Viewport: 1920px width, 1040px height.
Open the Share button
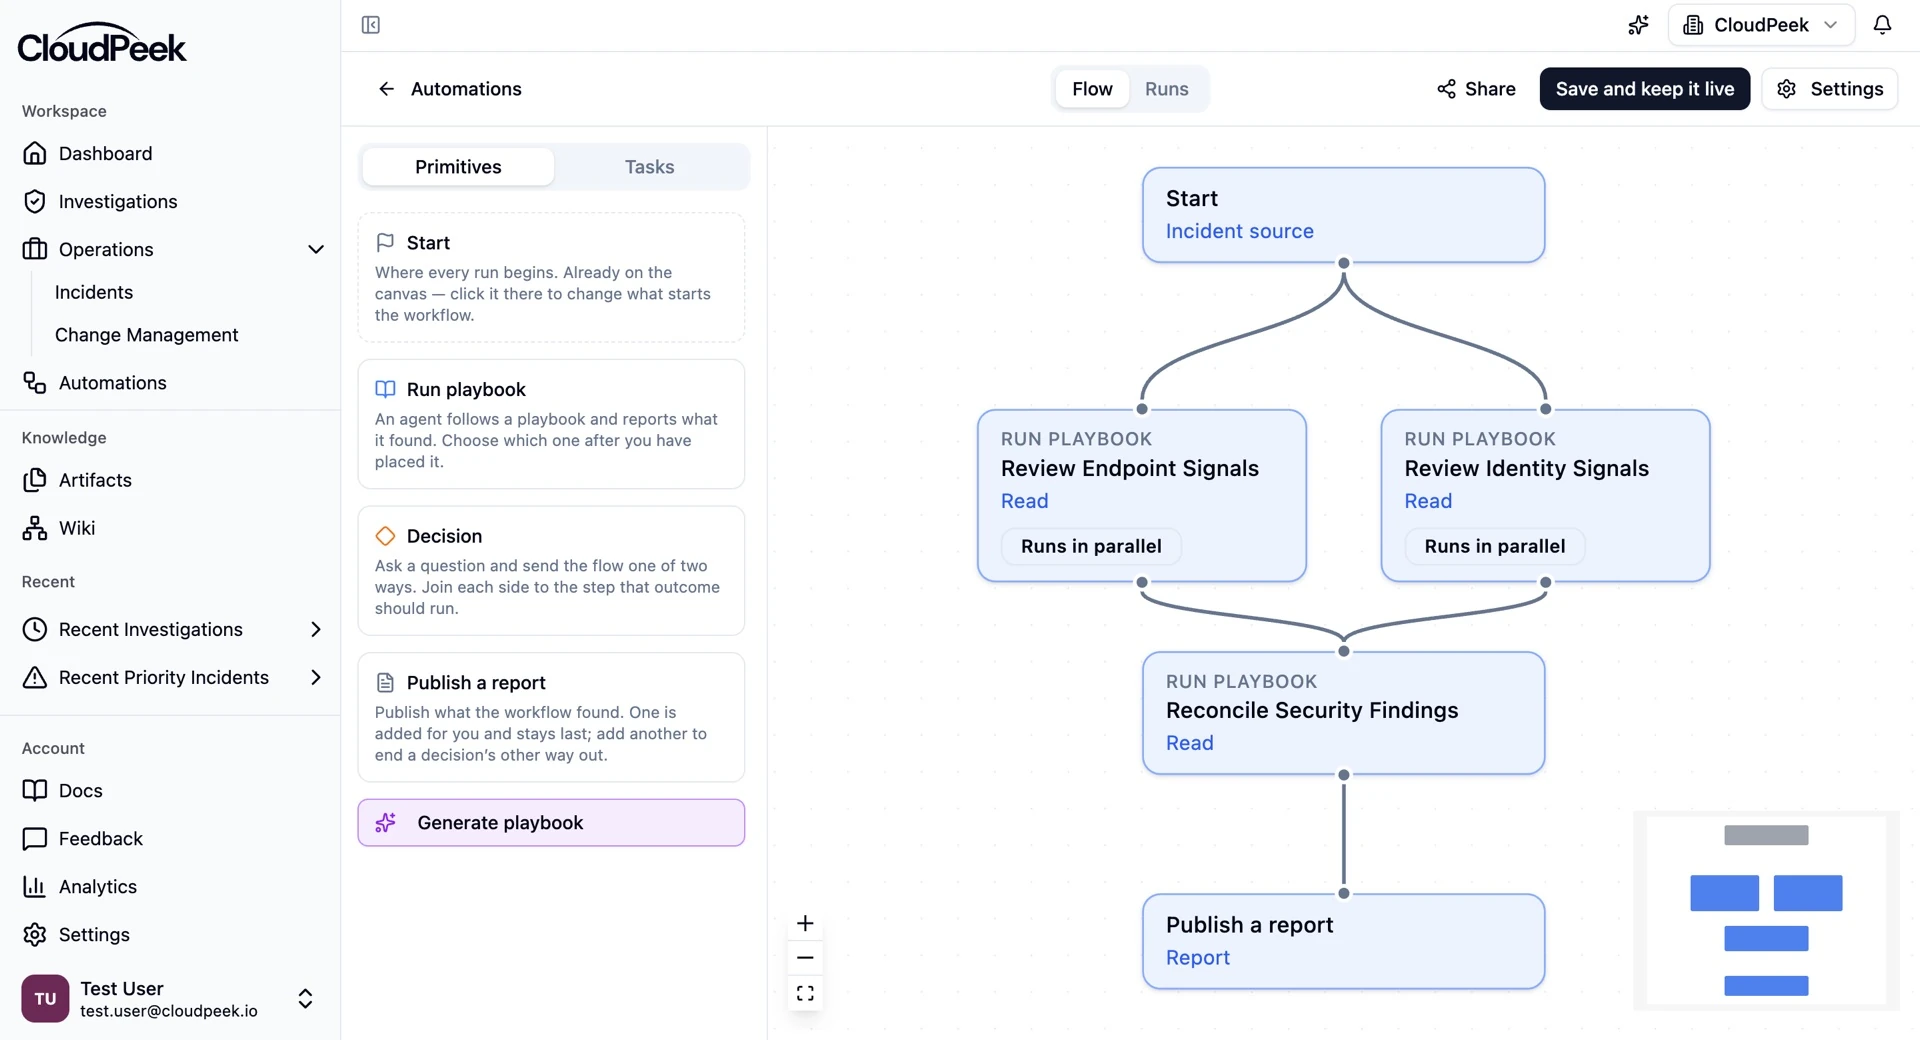pos(1476,89)
